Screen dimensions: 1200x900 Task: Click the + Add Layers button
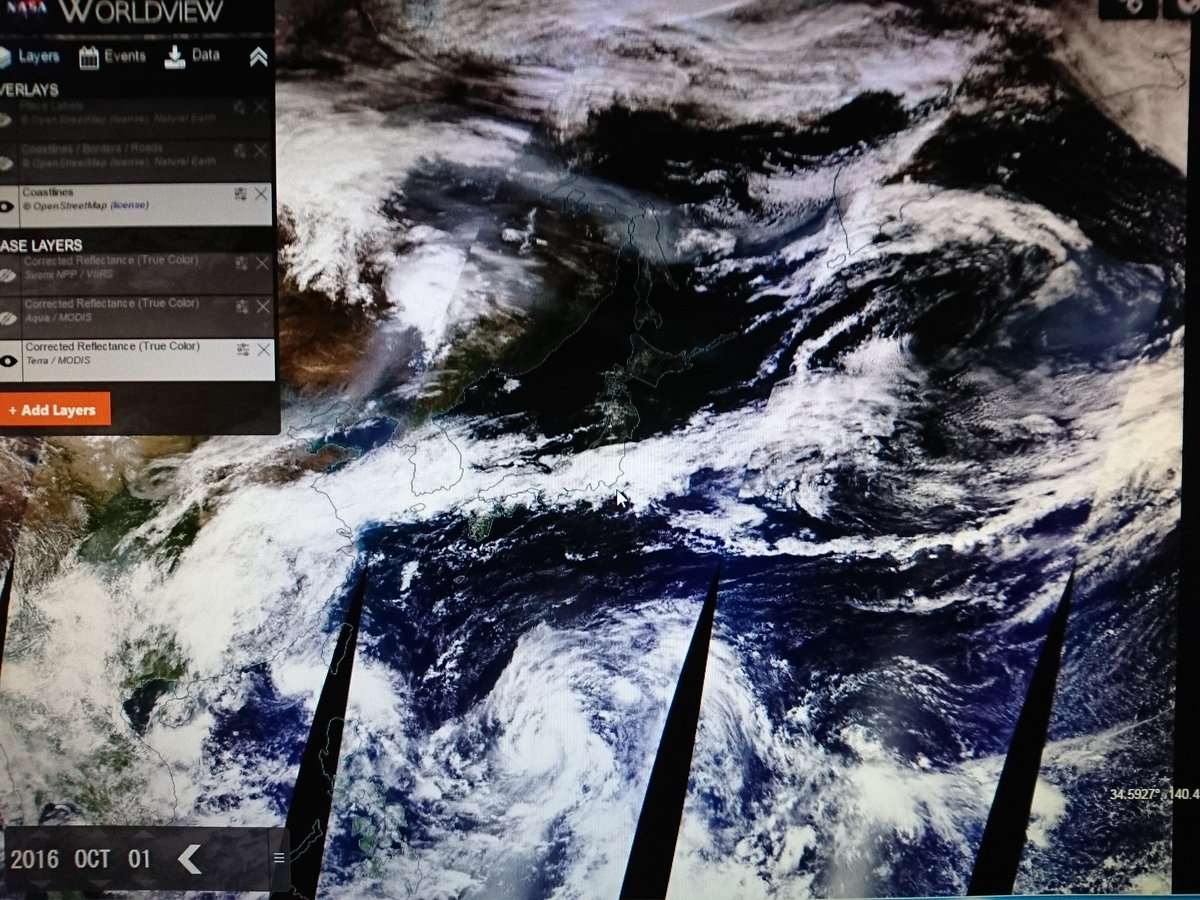54,410
